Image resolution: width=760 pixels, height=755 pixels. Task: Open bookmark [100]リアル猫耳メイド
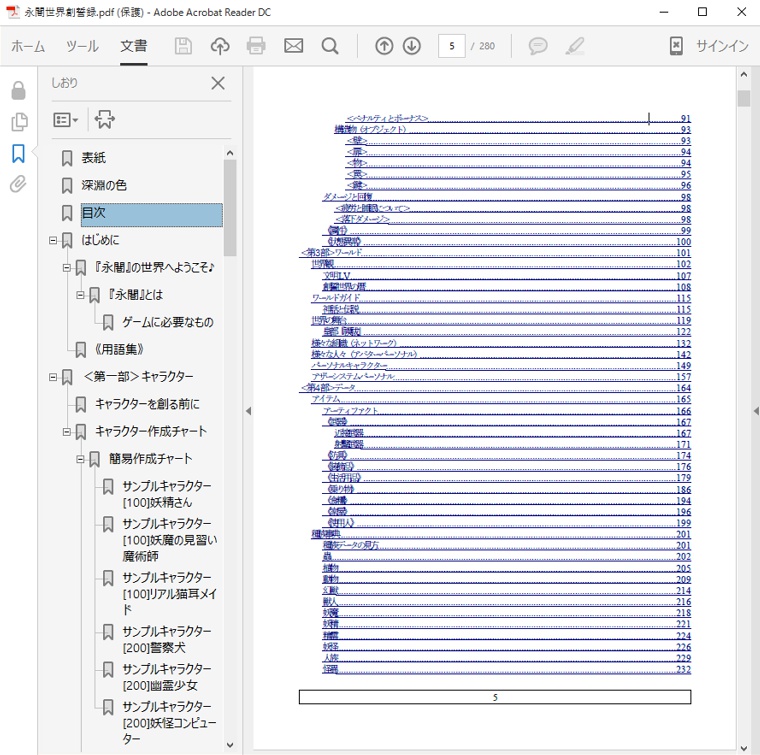169,594
